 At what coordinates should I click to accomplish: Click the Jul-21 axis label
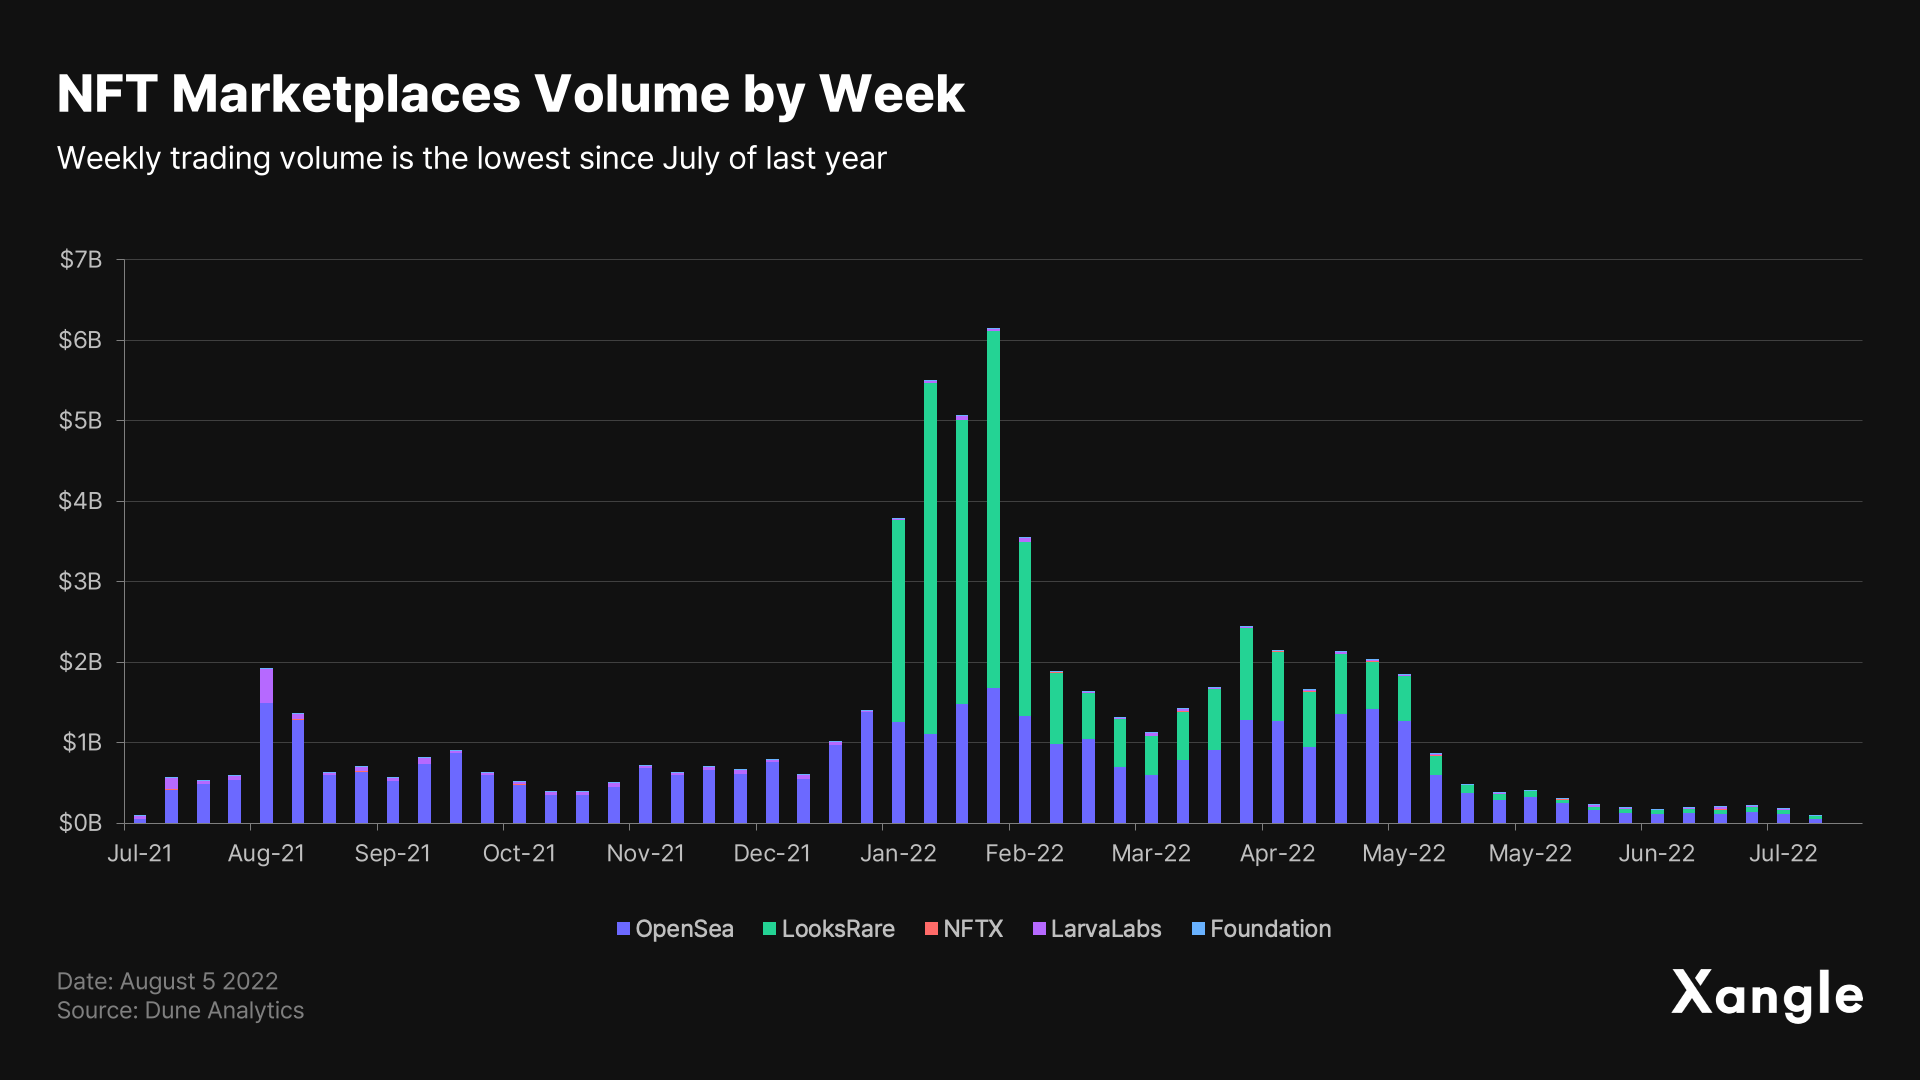coord(141,853)
